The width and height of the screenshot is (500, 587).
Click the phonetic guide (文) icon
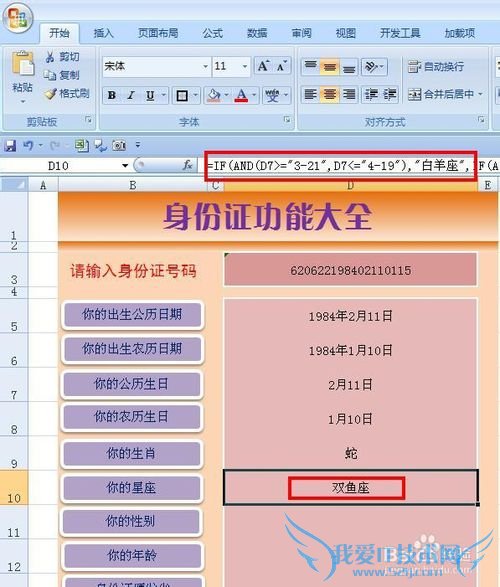pos(272,95)
